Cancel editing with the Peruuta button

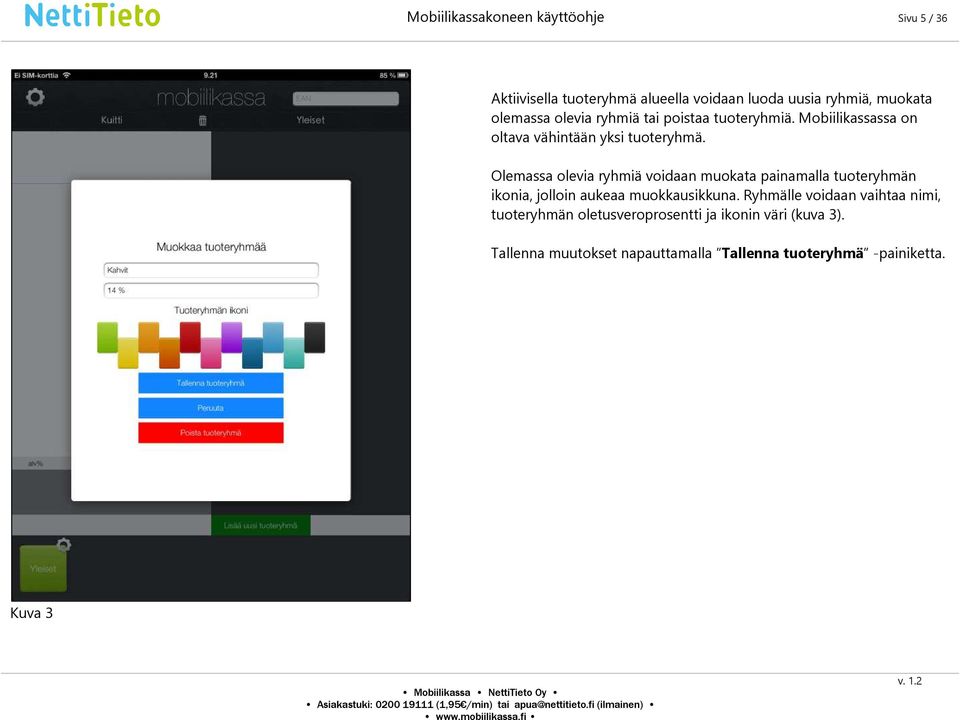pyautogui.click(x=211, y=408)
